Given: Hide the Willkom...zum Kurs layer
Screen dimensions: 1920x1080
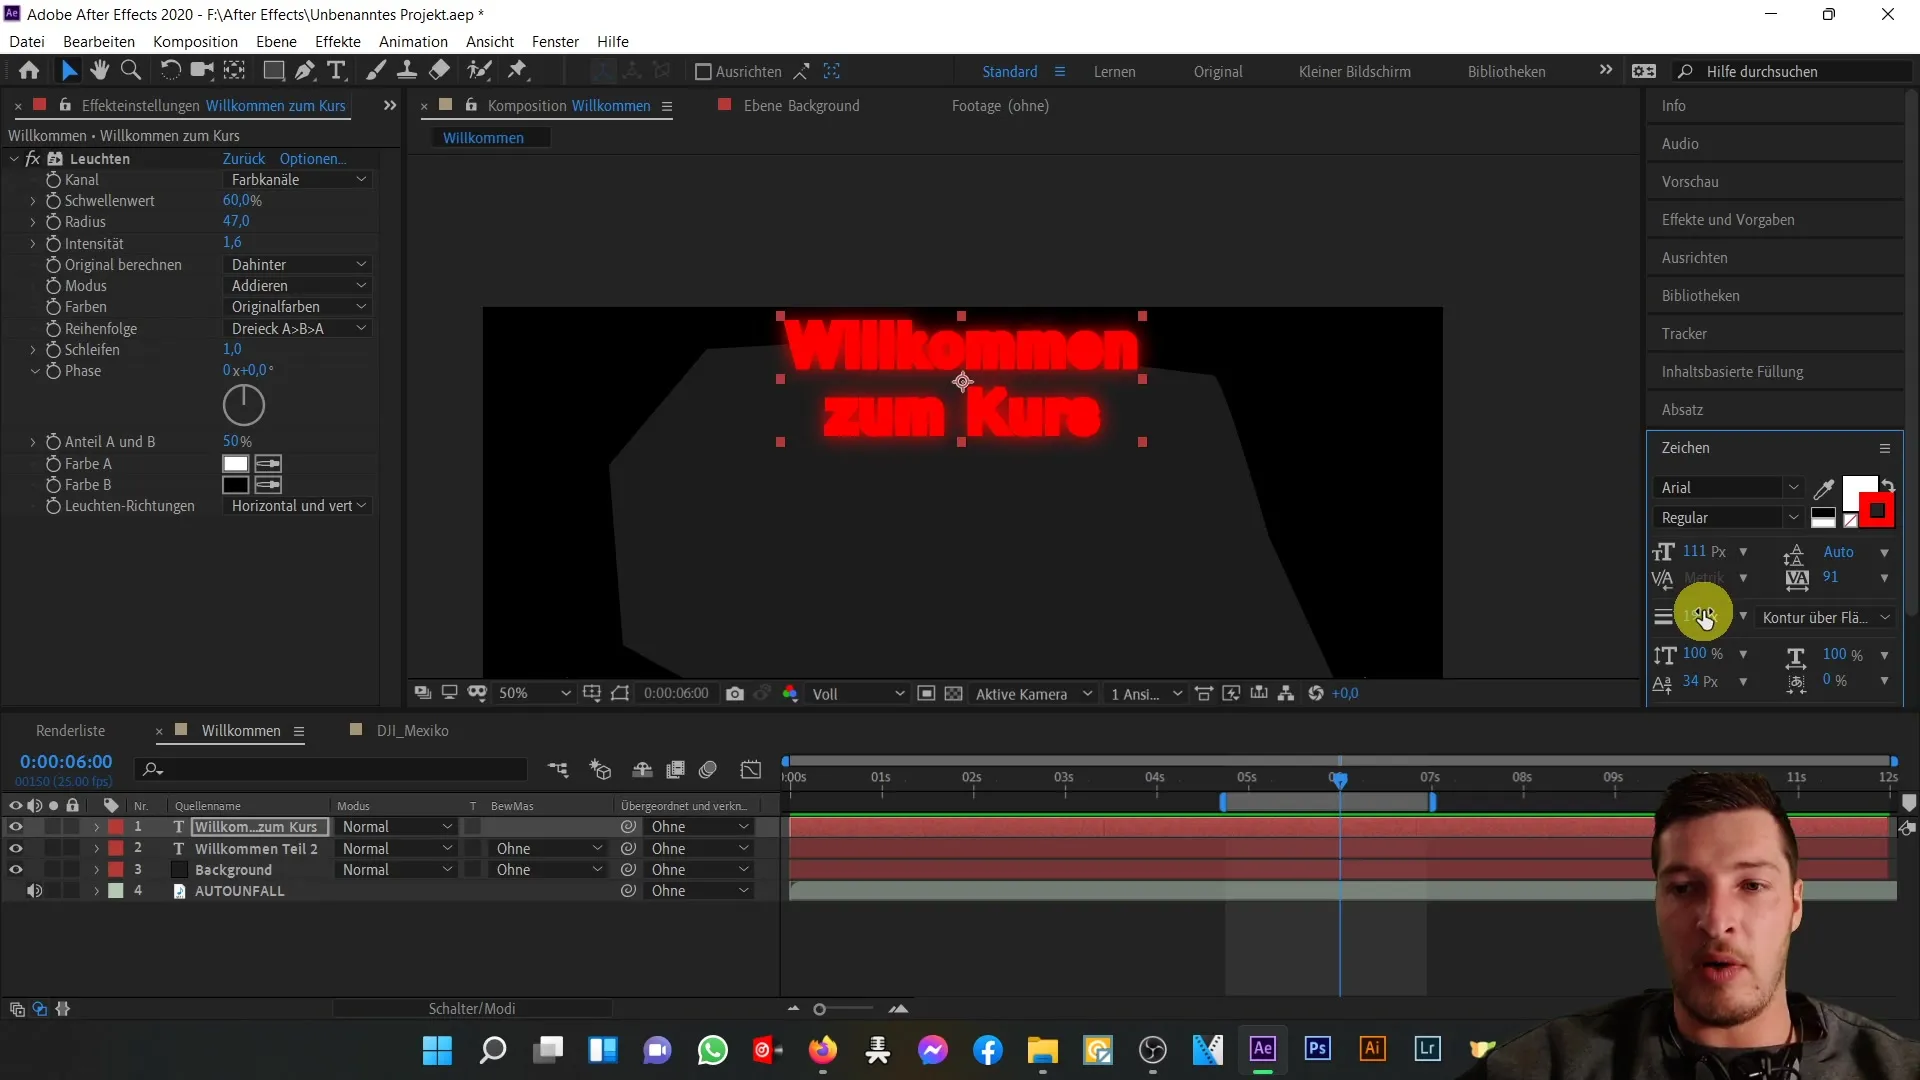Looking at the screenshot, I should tap(15, 827).
